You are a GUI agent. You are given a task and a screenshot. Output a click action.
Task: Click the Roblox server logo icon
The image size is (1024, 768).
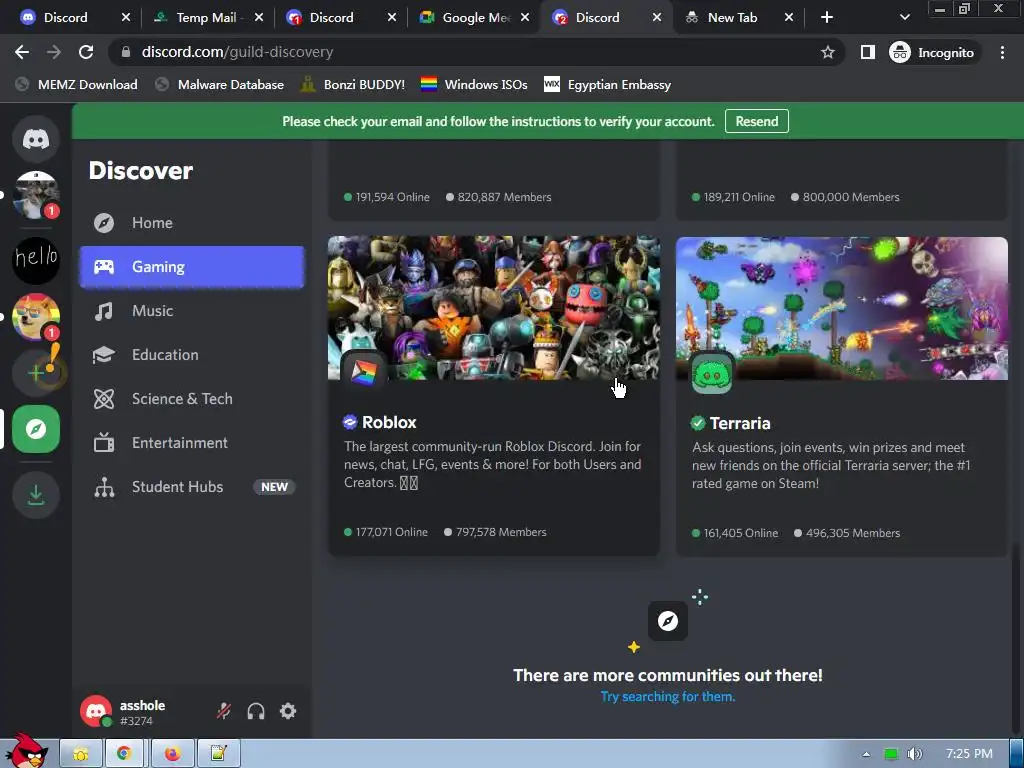coord(364,371)
